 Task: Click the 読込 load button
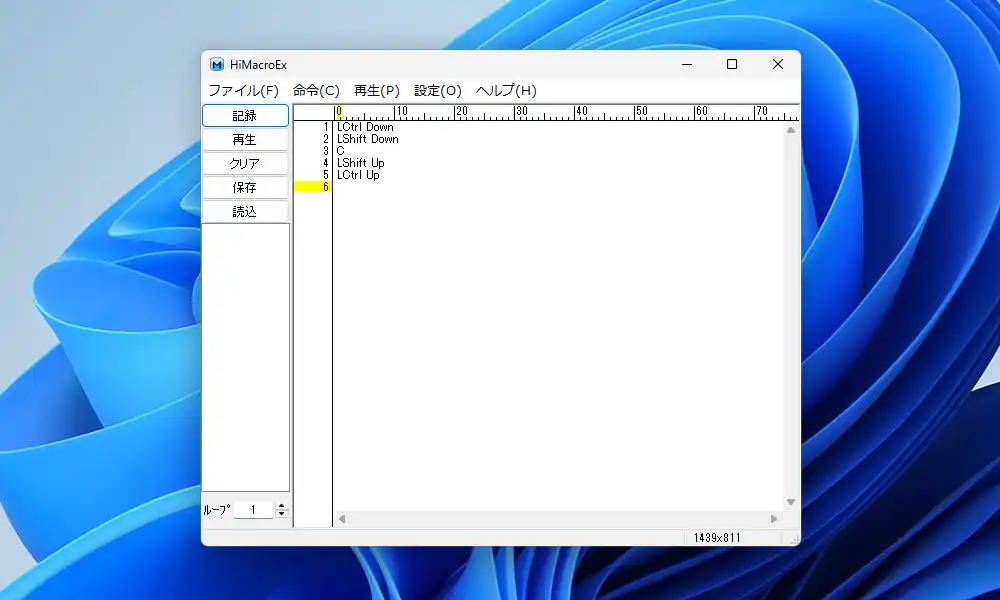pyautogui.click(x=245, y=212)
